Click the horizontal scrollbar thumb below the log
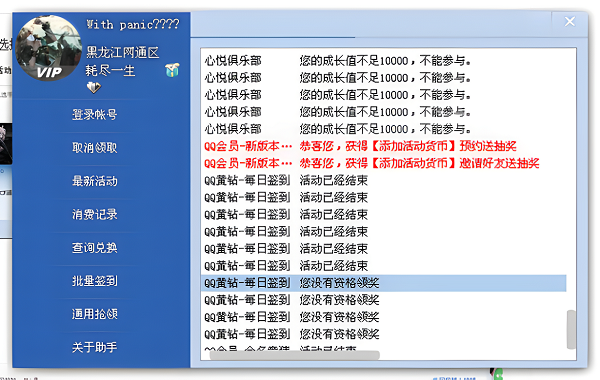 [295, 356]
